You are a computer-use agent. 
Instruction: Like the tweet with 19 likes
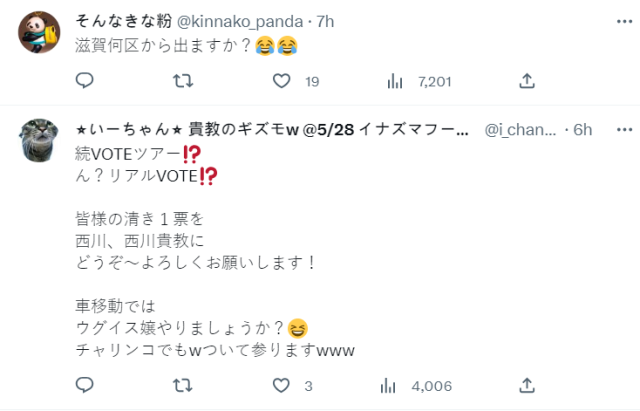[283, 81]
